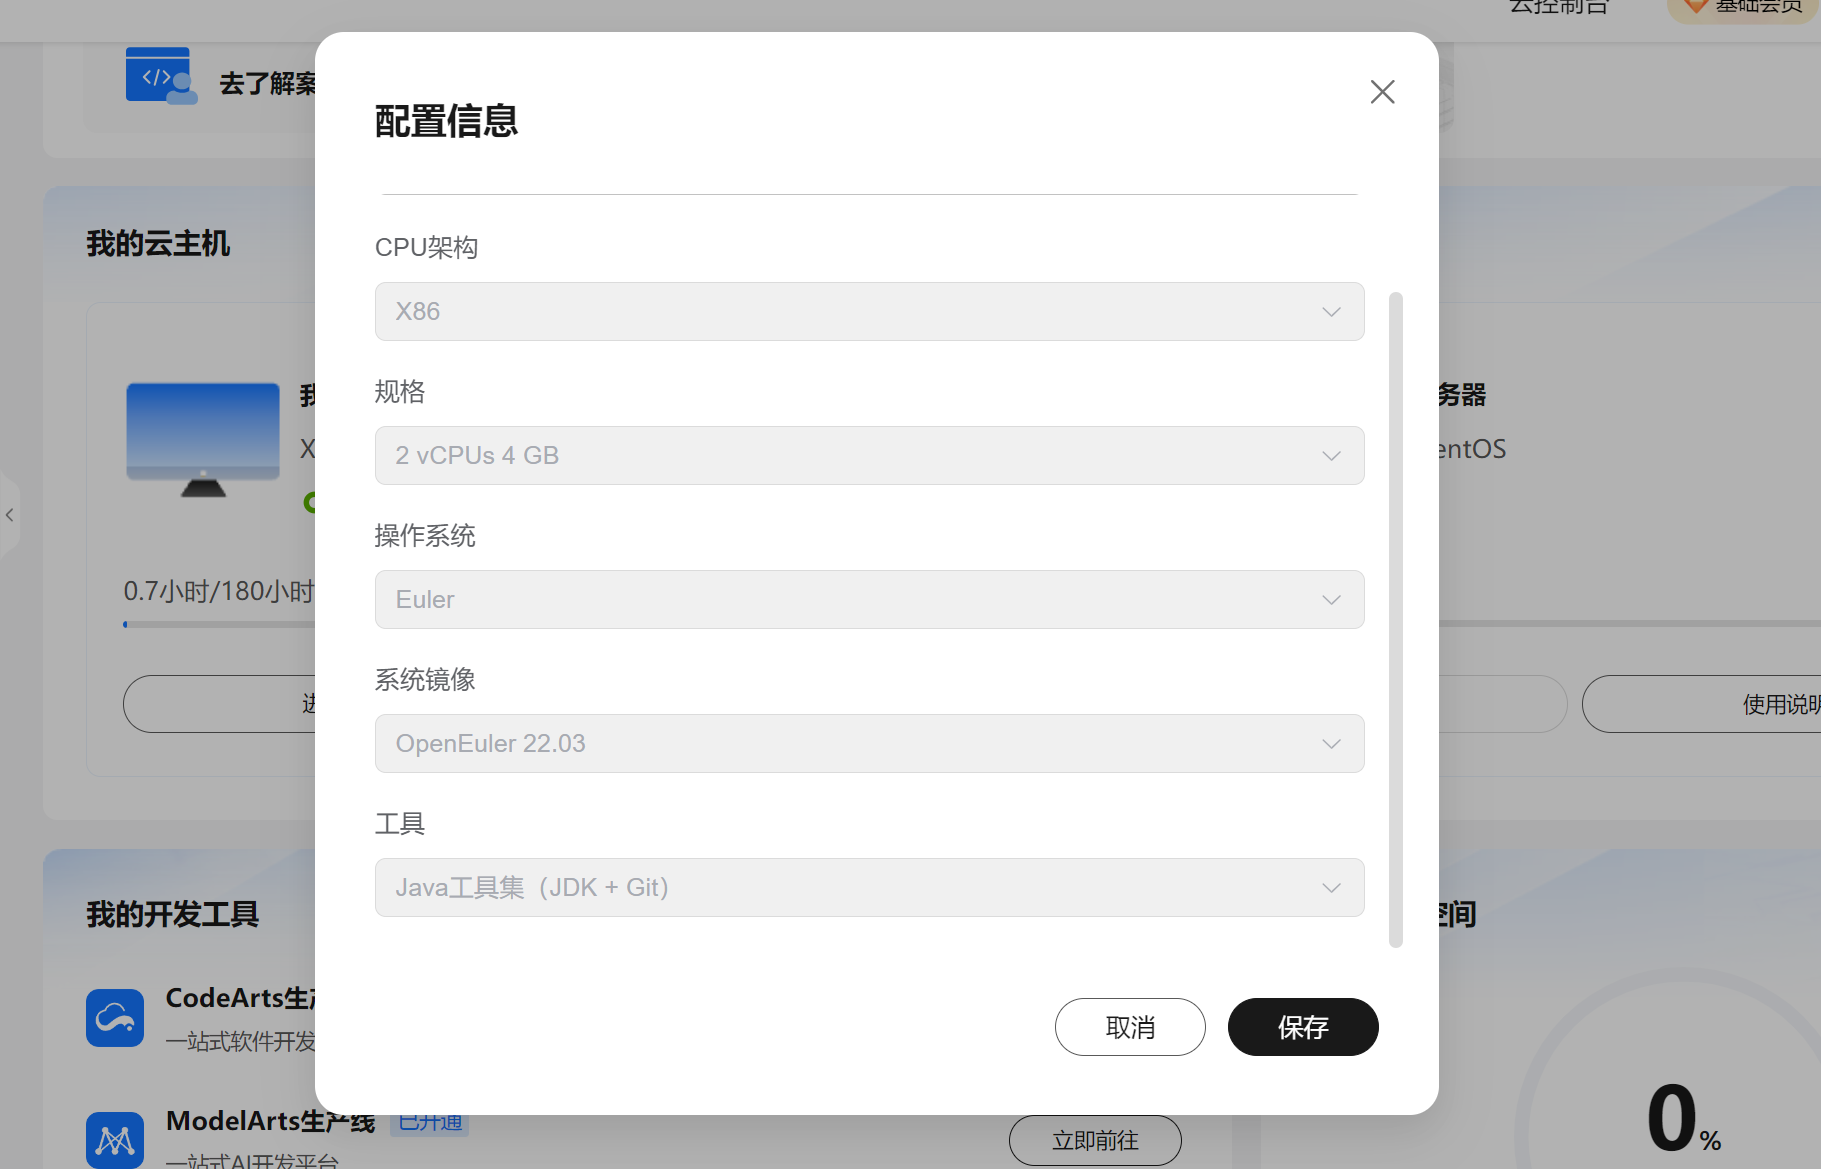Open the 系统镜像 dropdown showing OpenEuler 22.03
1821x1169 pixels.
click(869, 743)
